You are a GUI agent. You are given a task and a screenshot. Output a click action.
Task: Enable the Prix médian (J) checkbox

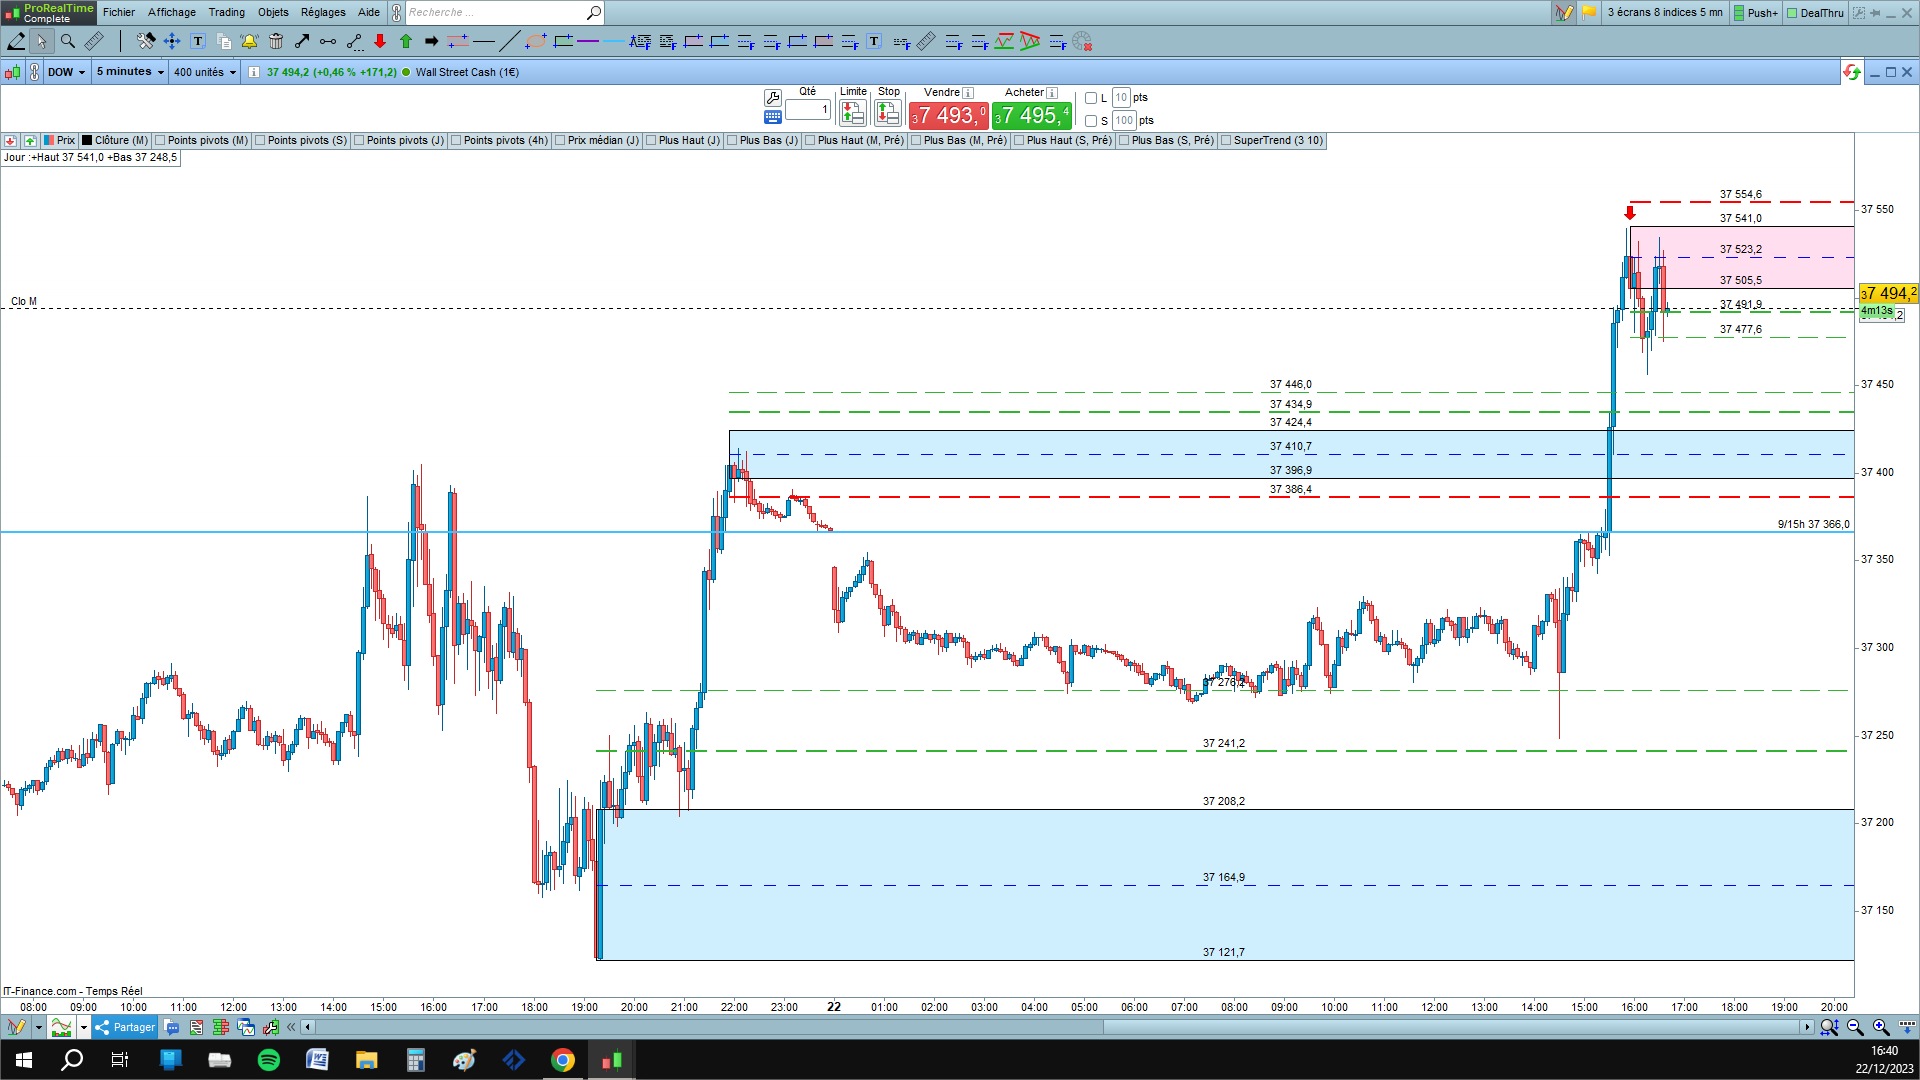click(560, 141)
